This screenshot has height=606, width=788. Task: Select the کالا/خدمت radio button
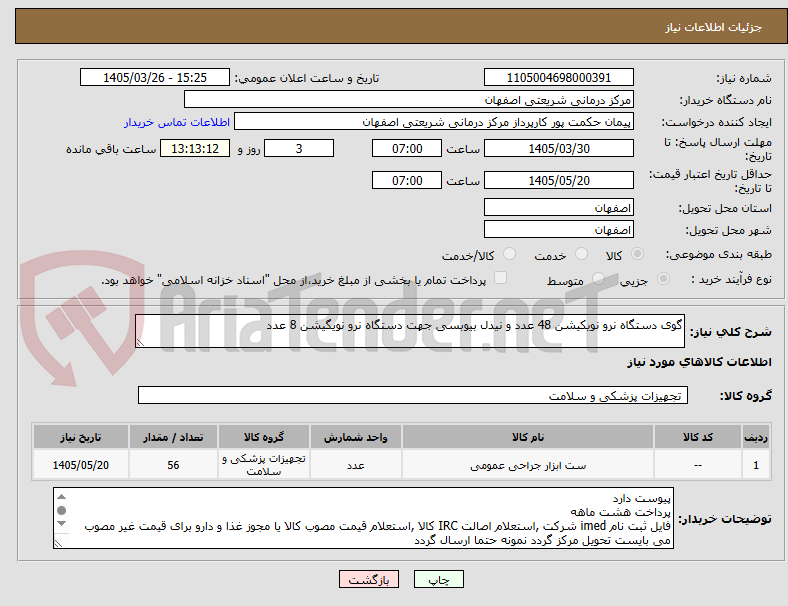pos(510,254)
